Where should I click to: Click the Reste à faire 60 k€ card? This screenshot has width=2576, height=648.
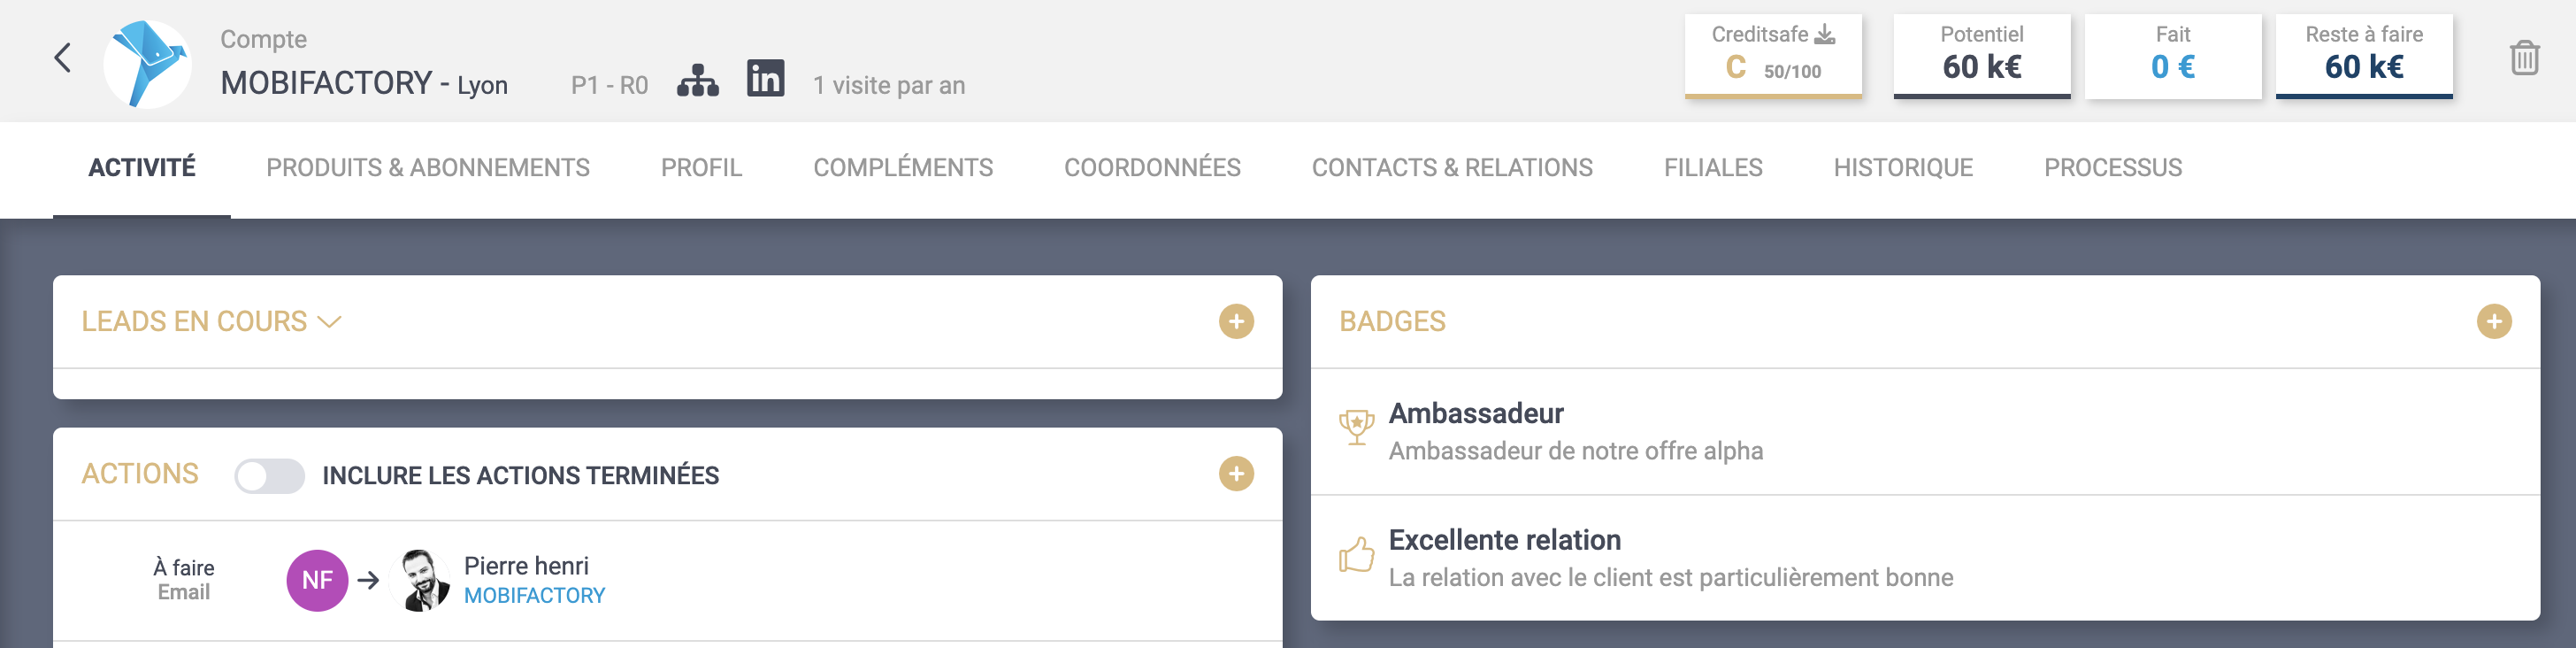click(x=2363, y=56)
